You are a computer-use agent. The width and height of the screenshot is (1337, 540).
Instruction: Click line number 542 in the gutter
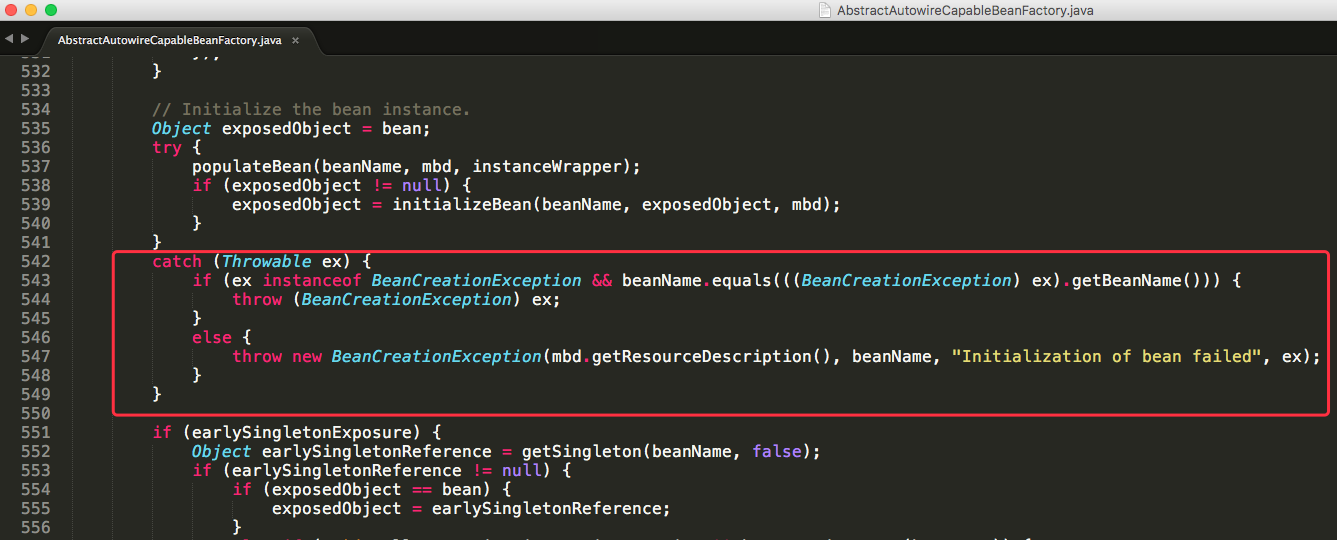coord(35,261)
